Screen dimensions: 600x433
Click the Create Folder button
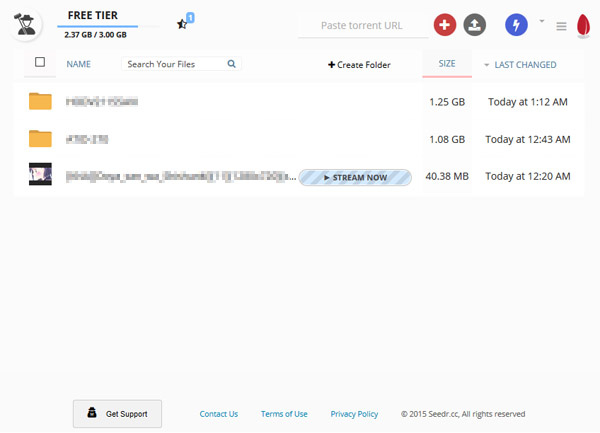359,65
